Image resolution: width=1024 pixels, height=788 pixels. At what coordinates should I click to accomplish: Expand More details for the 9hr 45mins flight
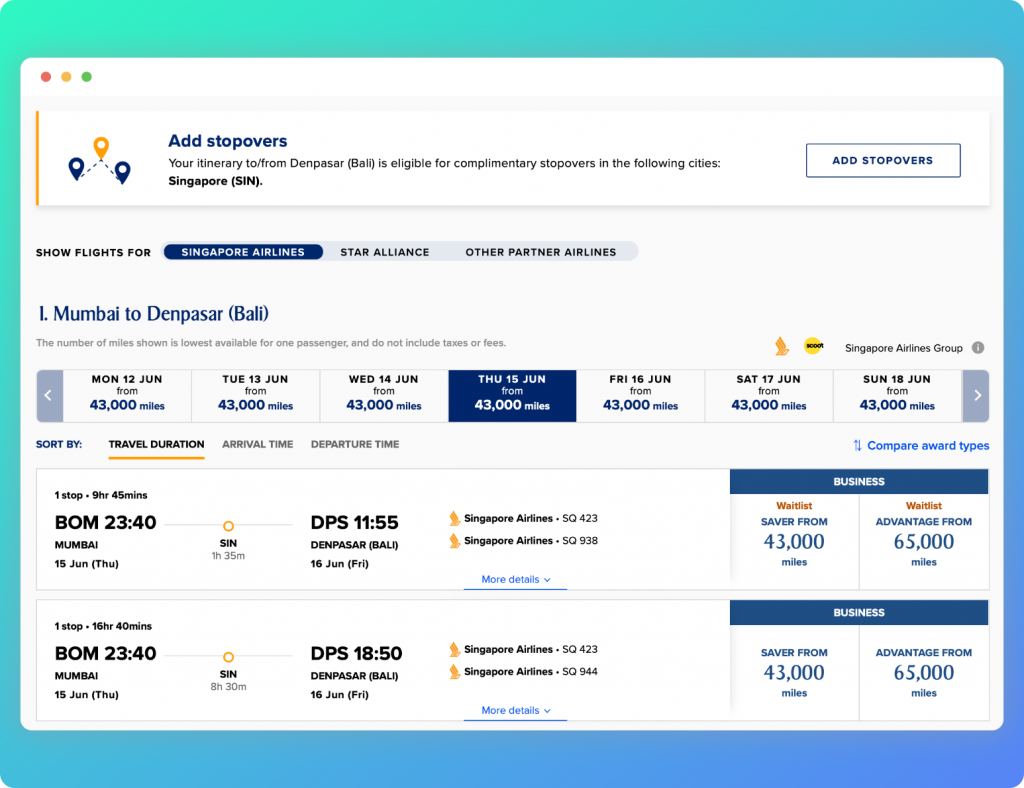(x=515, y=580)
